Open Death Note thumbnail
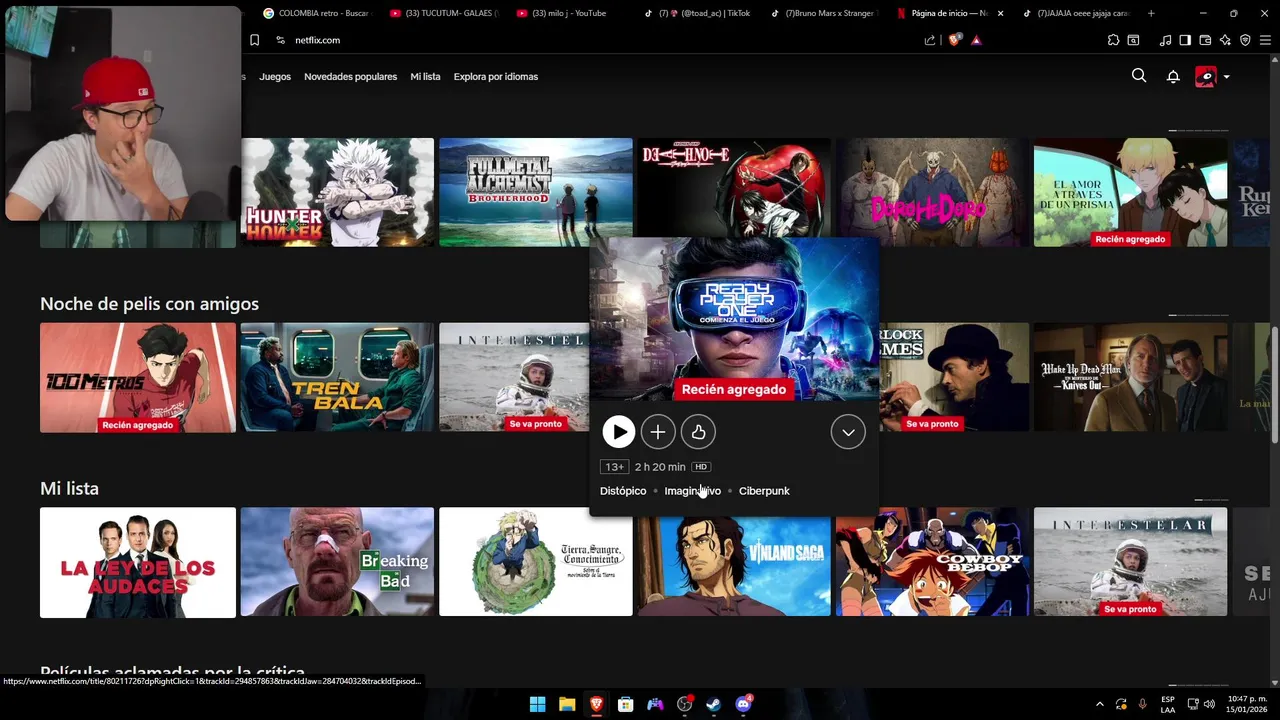The image size is (1280, 720). pyautogui.click(x=734, y=188)
